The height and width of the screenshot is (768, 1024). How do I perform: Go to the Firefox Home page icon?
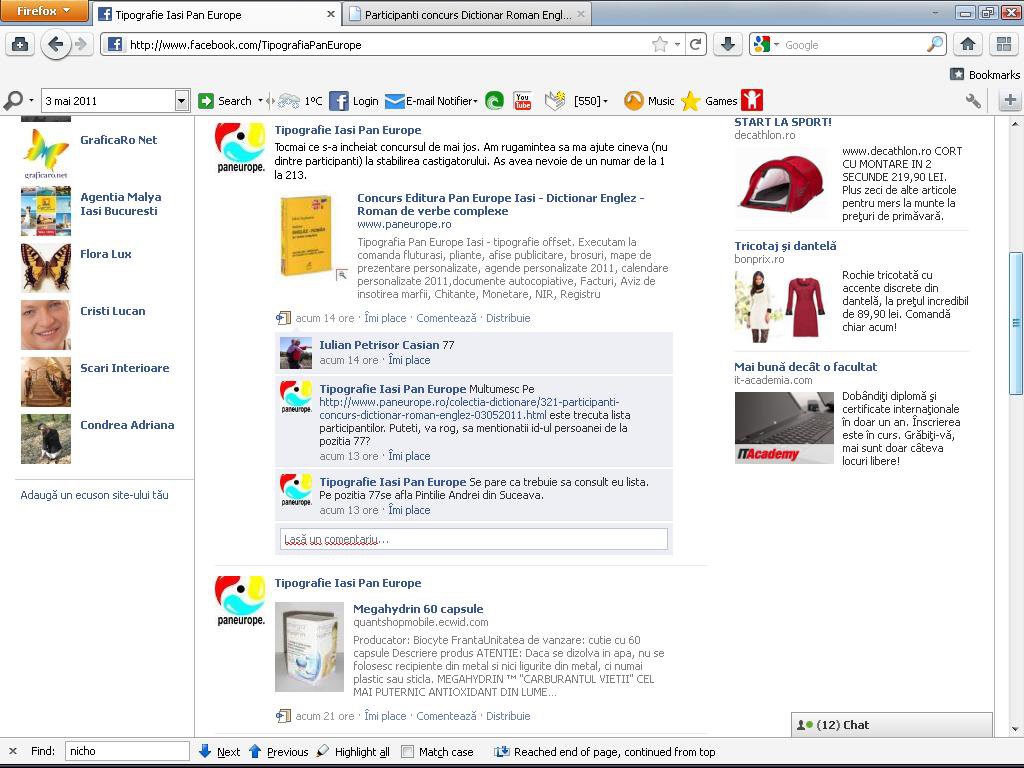coord(968,44)
